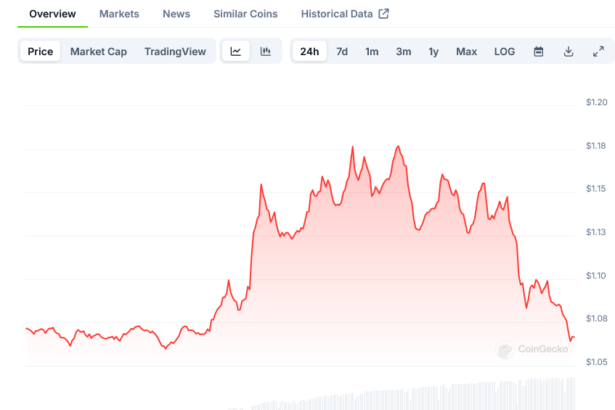Viewport: 615px width, 410px height.
Task: Set the chart range to 7d
Action: (342, 51)
